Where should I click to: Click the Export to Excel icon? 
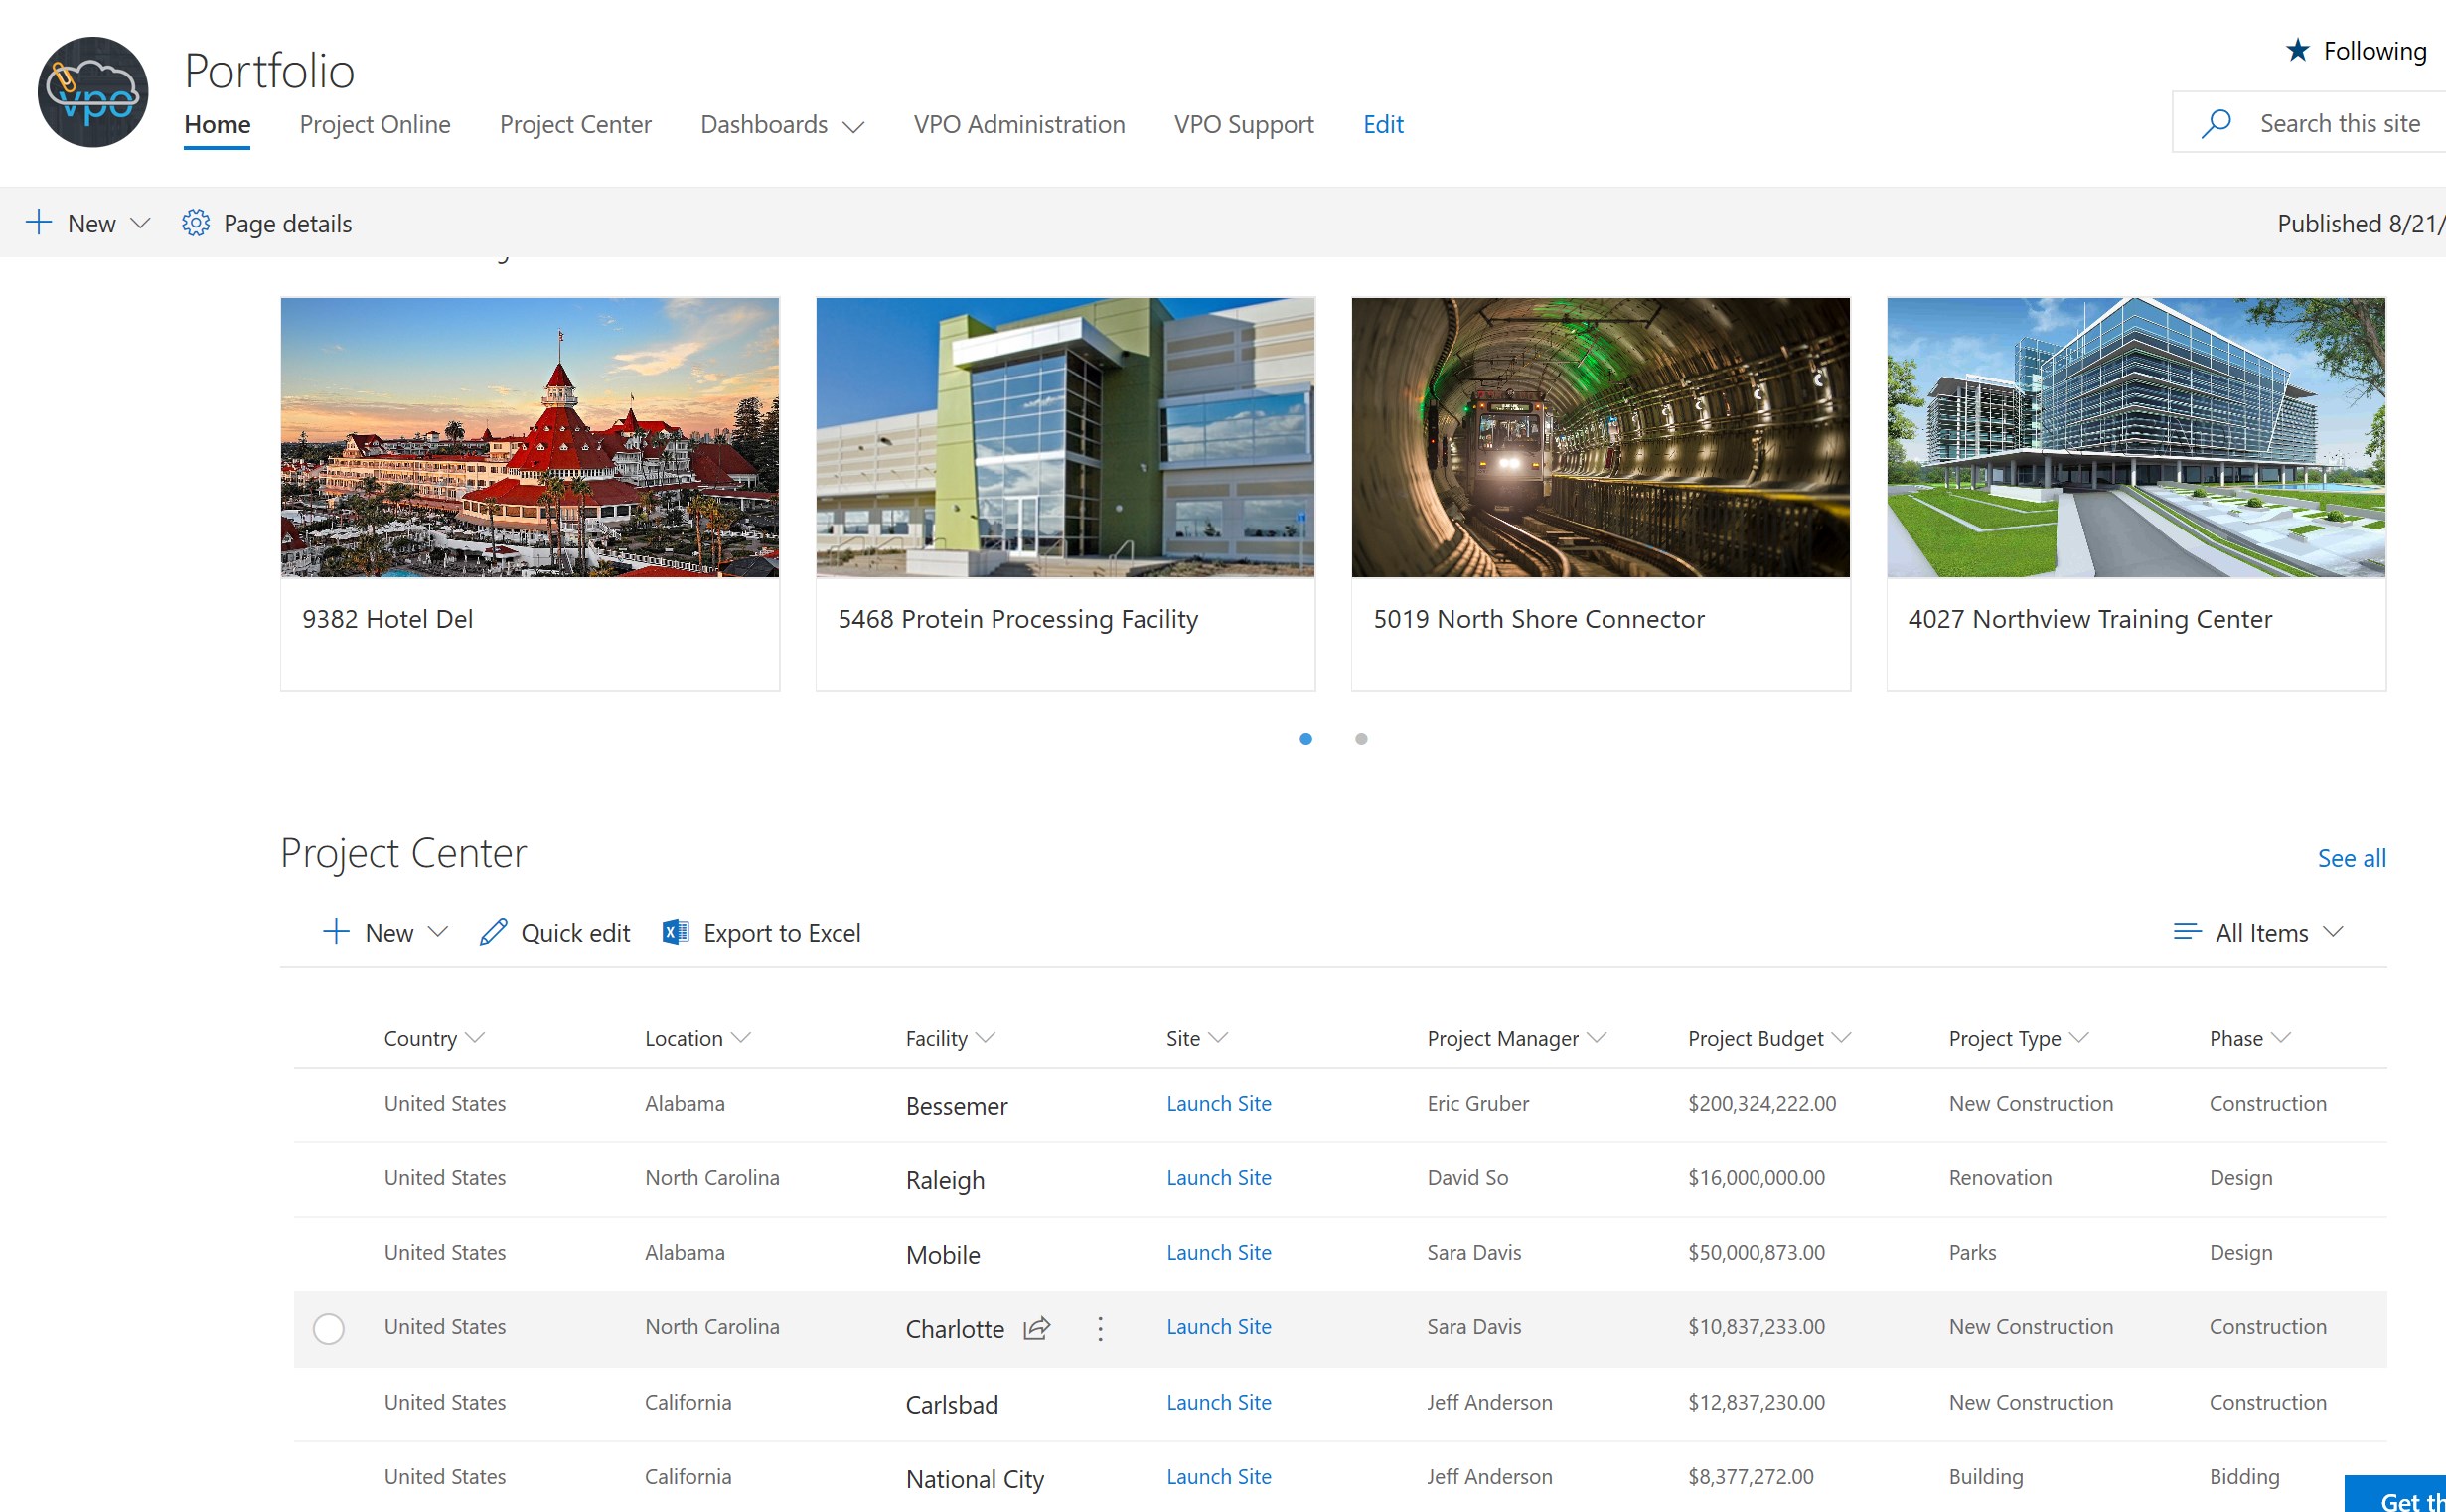[676, 932]
